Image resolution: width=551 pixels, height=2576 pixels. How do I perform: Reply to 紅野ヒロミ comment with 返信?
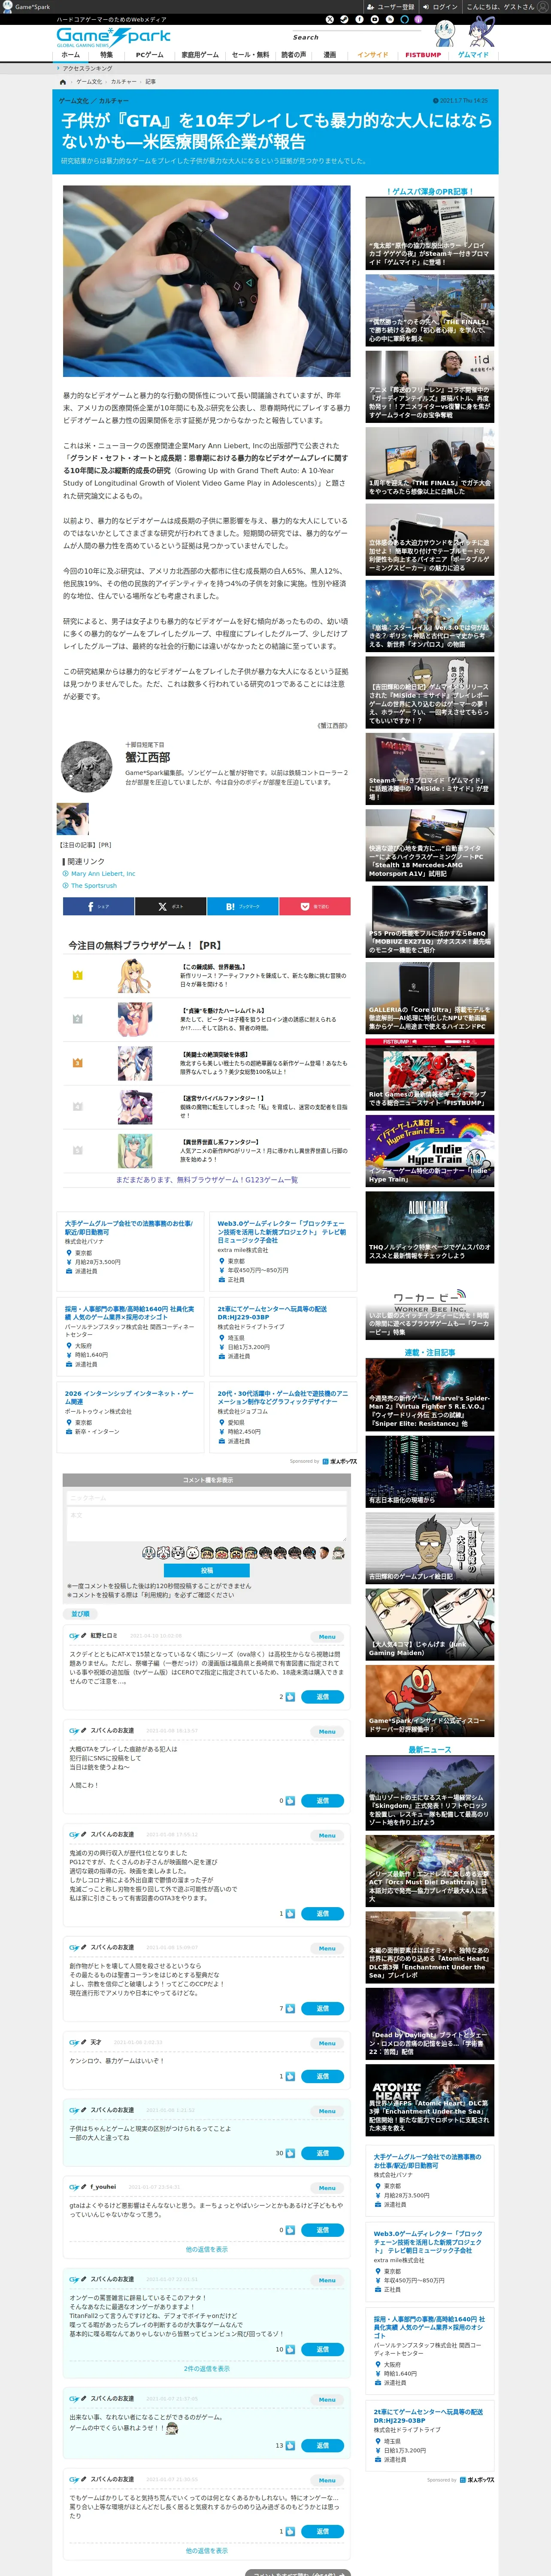click(323, 1697)
